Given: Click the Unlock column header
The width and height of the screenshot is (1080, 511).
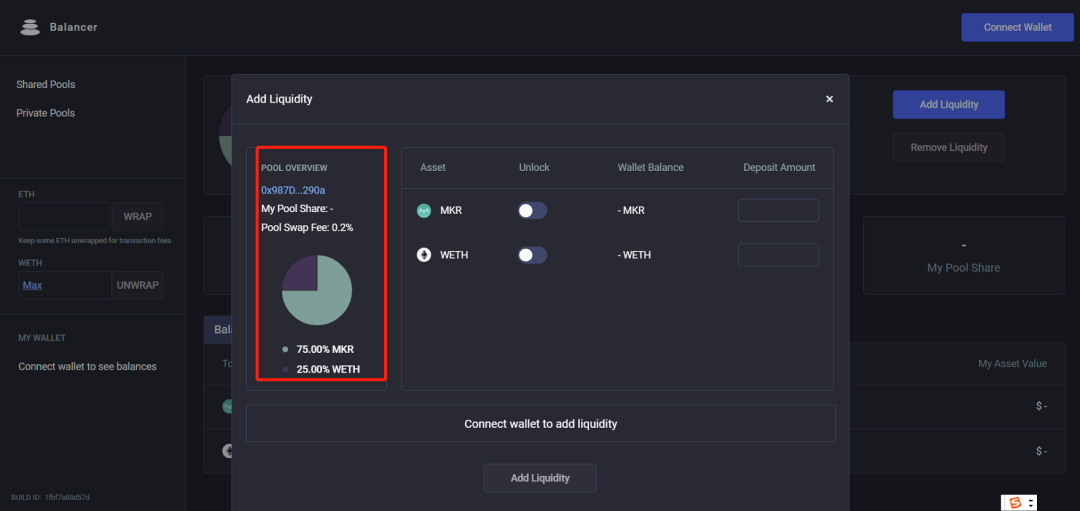Looking at the screenshot, I should pyautogui.click(x=534, y=167).
